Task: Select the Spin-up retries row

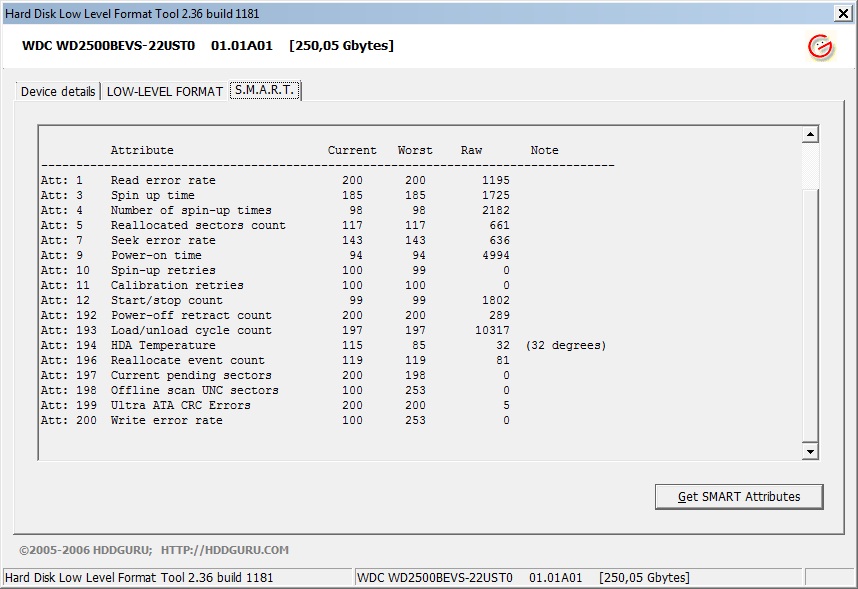Action: (x=275, y=270)
